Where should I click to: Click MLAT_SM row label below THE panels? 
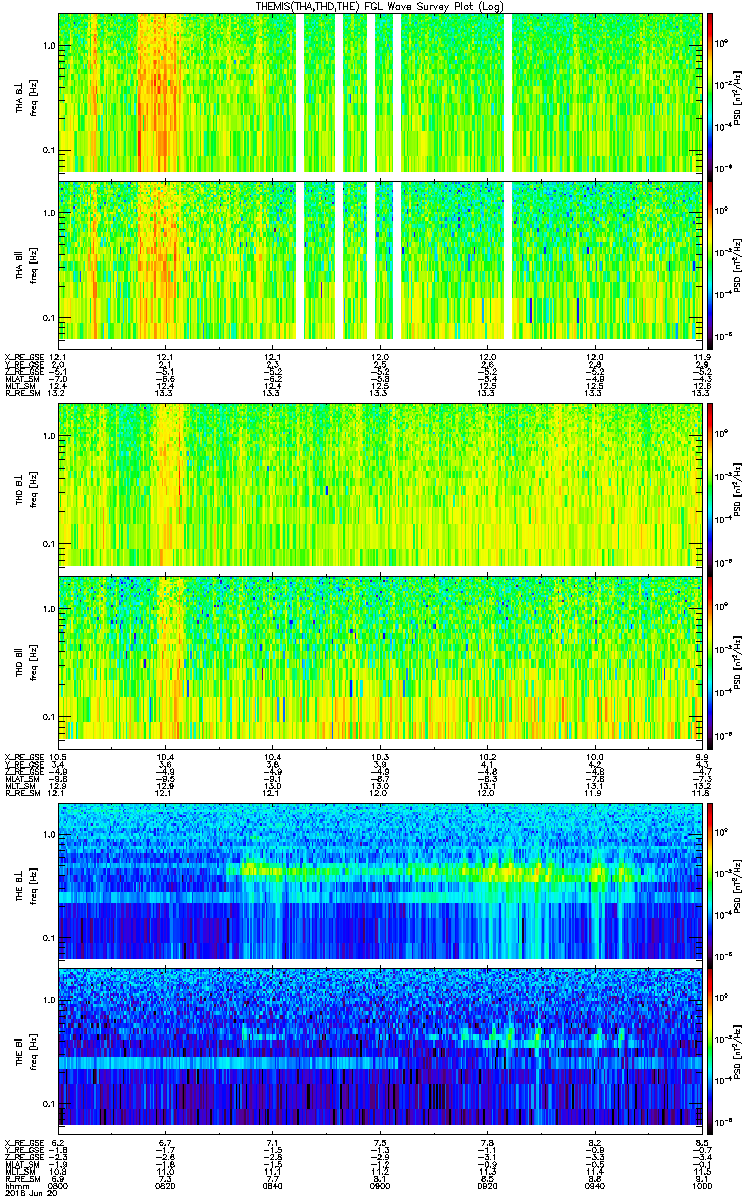point(20,1164)
